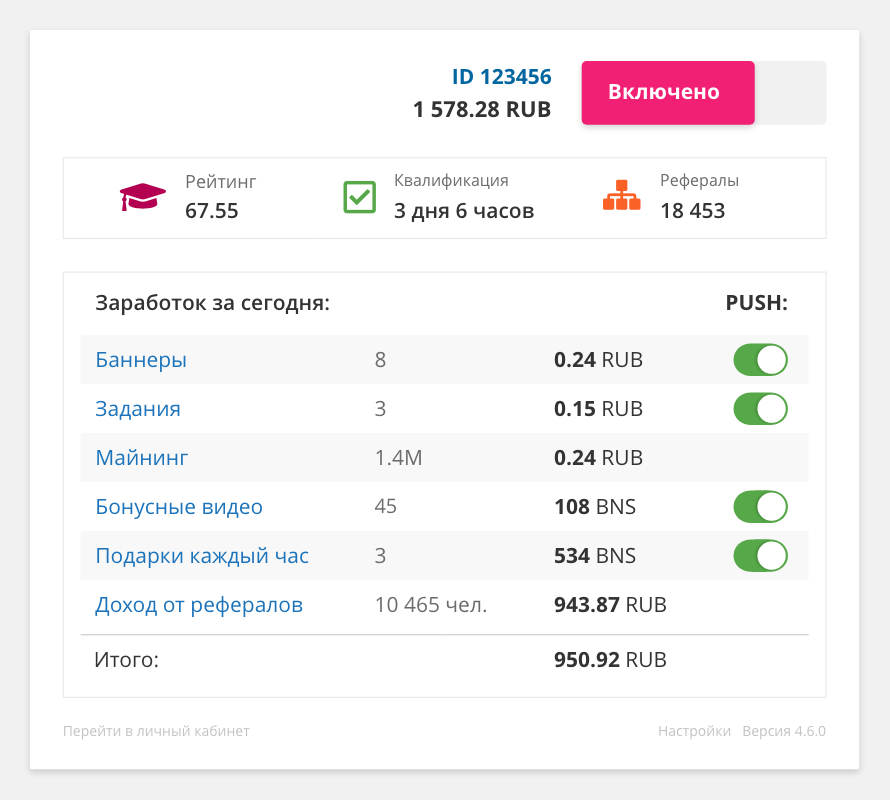Open the Бонусные видео link
The image size is (890, 800).
coord(179,506)
